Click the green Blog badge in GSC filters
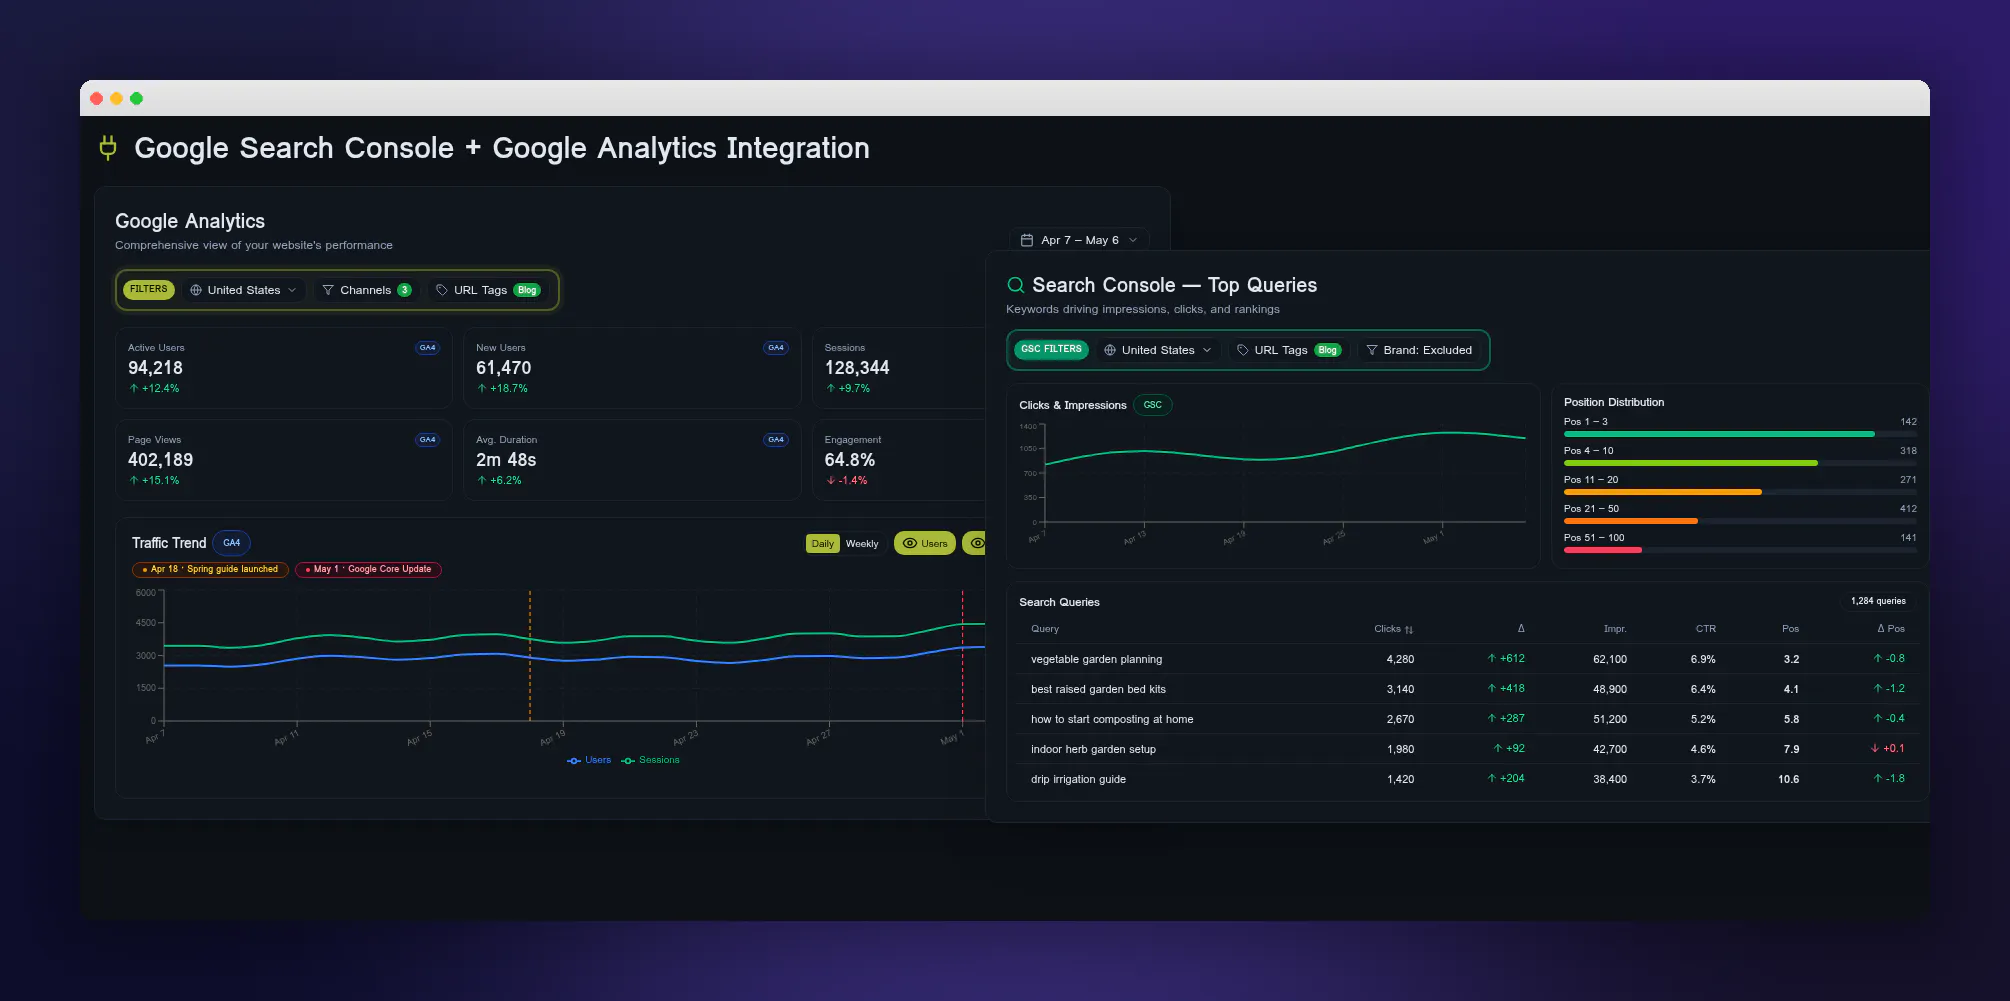This screenshot has width=2010, height=1001. click(1328, 350)
